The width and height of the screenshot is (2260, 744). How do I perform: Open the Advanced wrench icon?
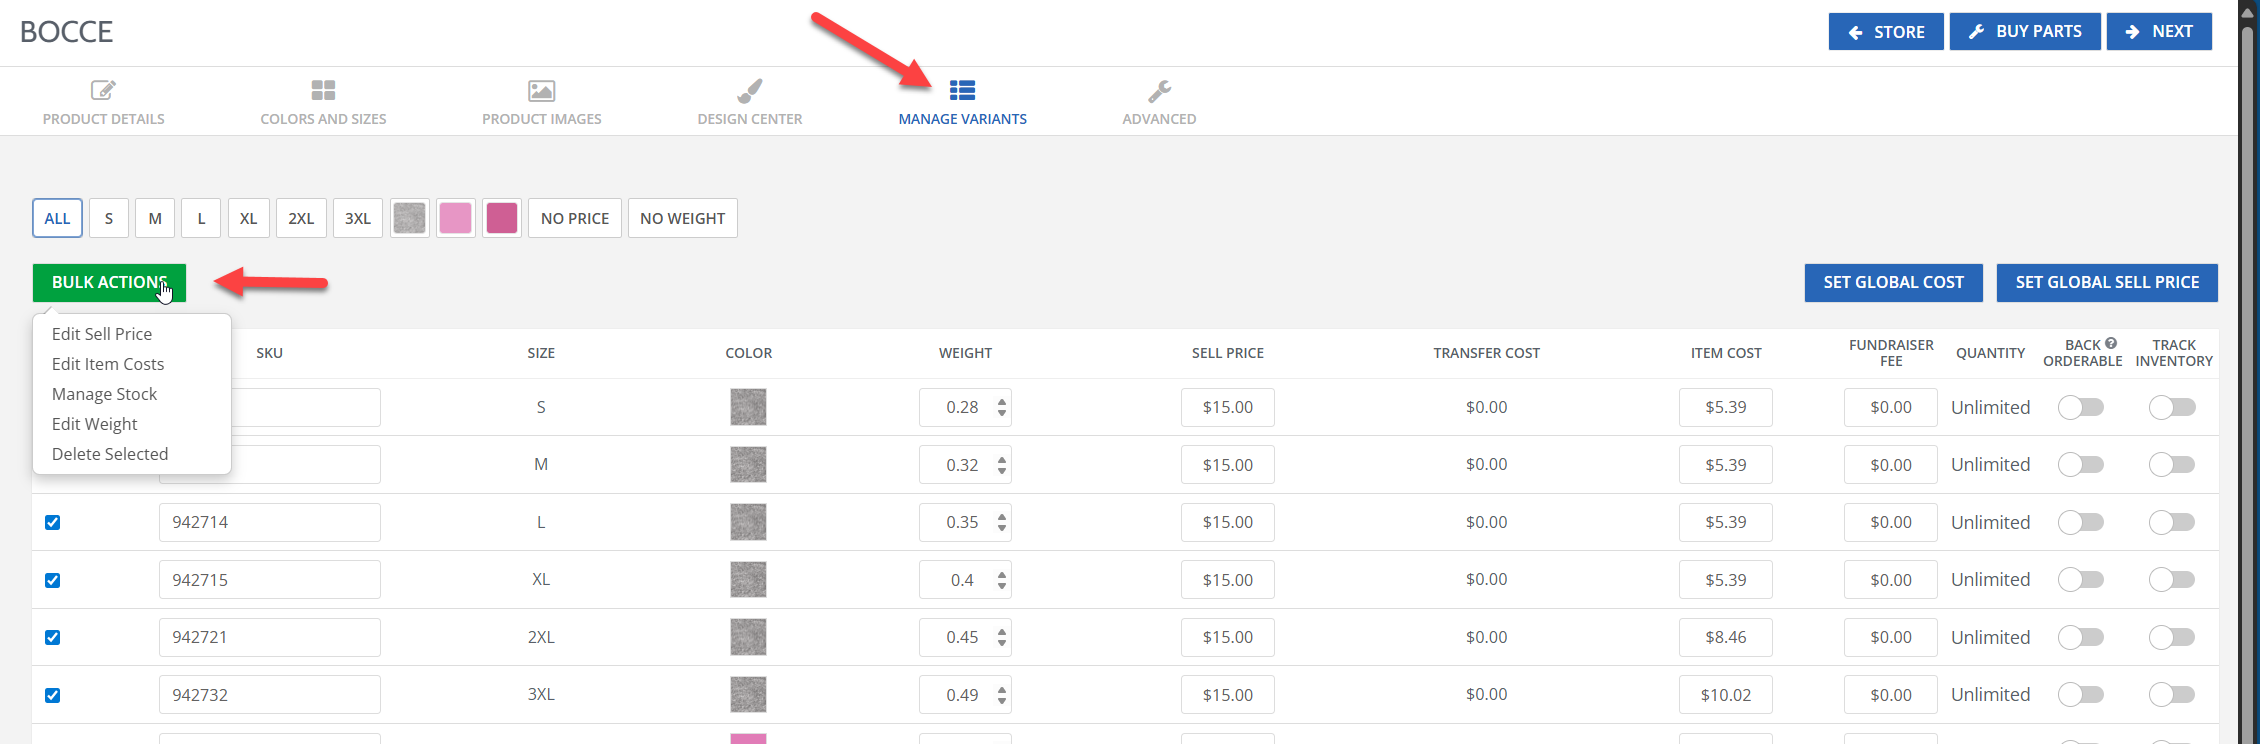[x=1159, y=91]
